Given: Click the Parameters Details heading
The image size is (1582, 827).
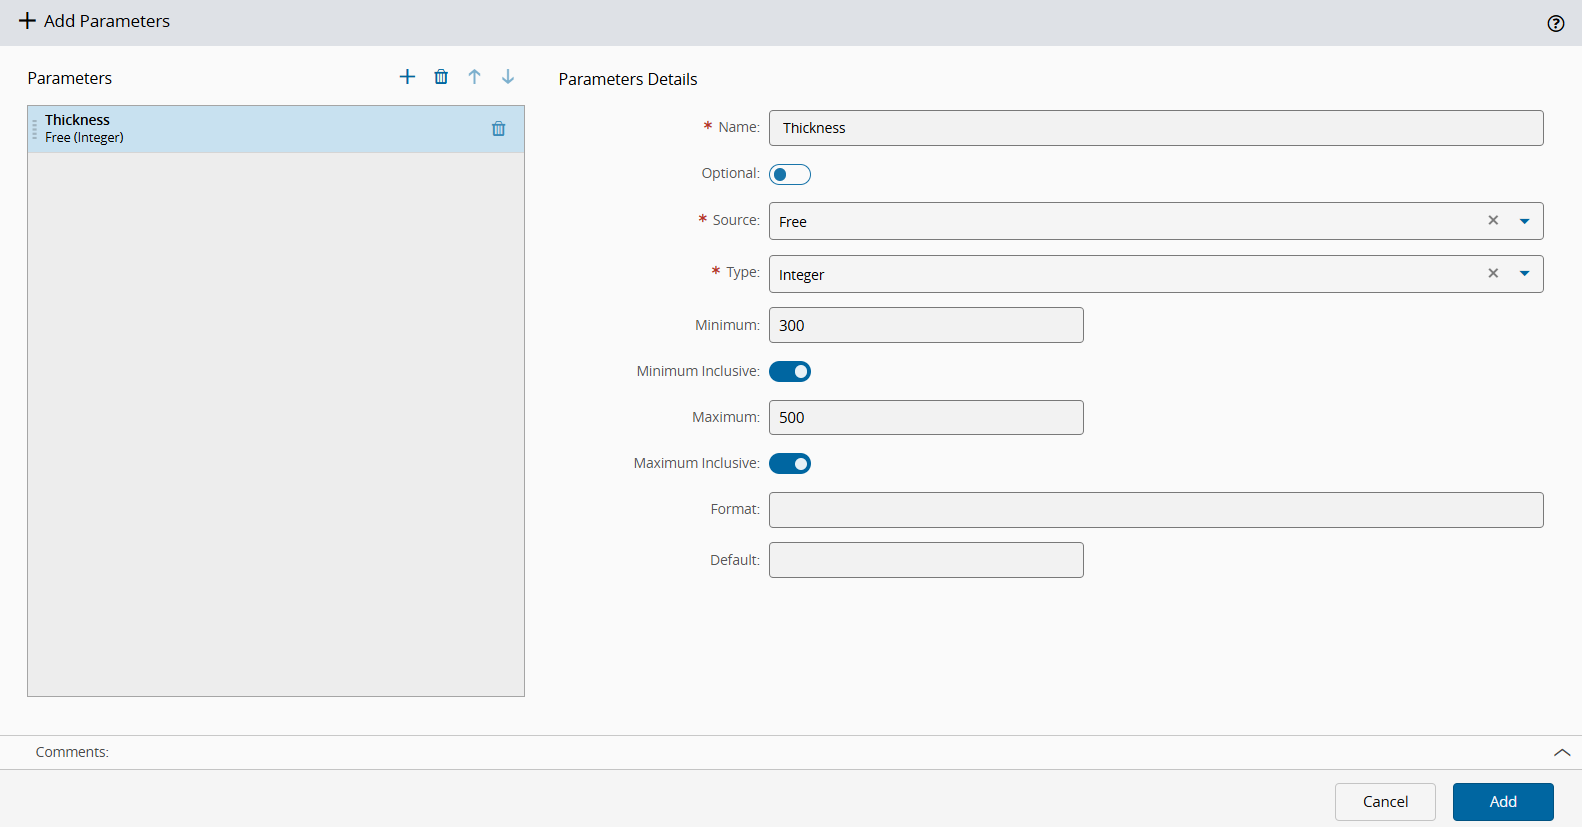Looking at the screenshot, I should tap(628, 79).
